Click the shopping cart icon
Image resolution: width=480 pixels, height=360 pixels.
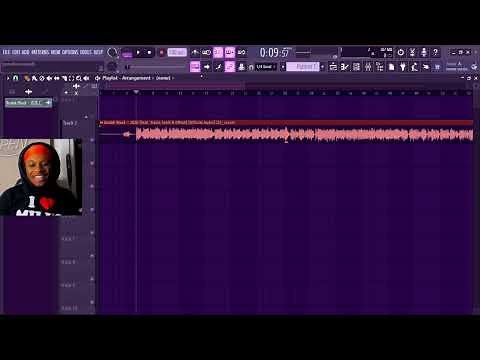point(437,67)
